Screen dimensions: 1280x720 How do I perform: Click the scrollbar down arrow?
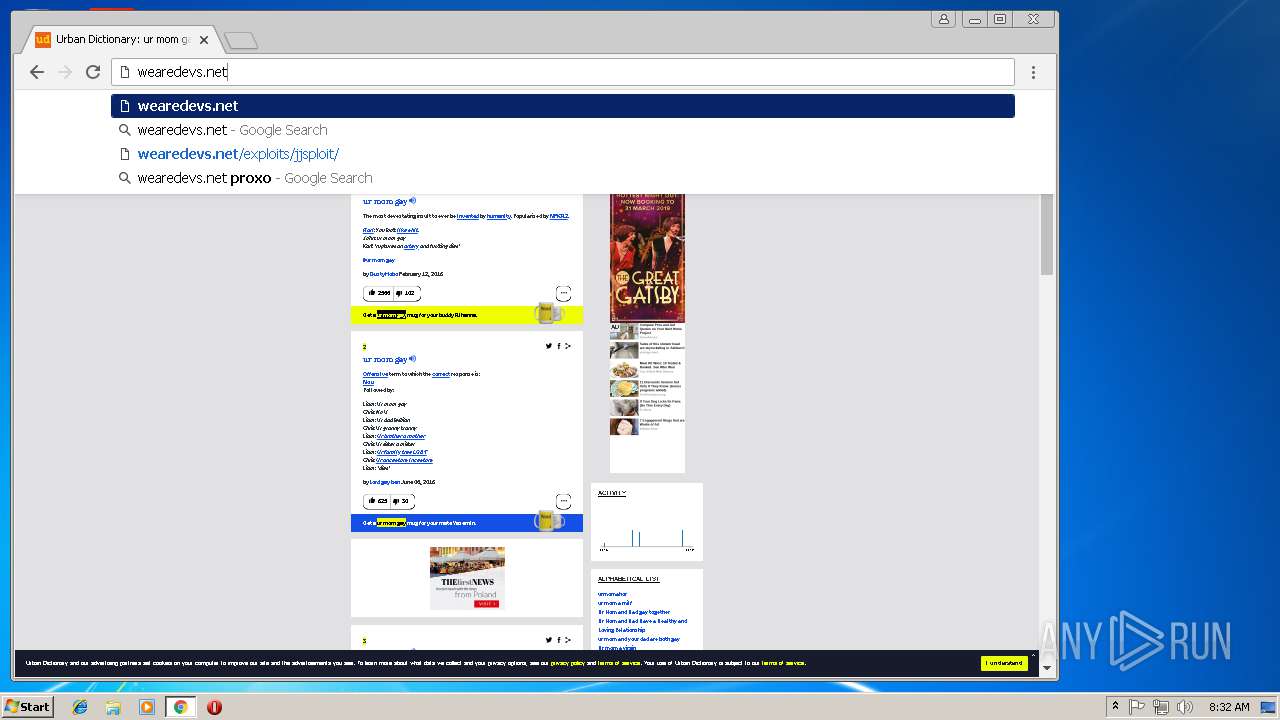(x=1047, y=668)
